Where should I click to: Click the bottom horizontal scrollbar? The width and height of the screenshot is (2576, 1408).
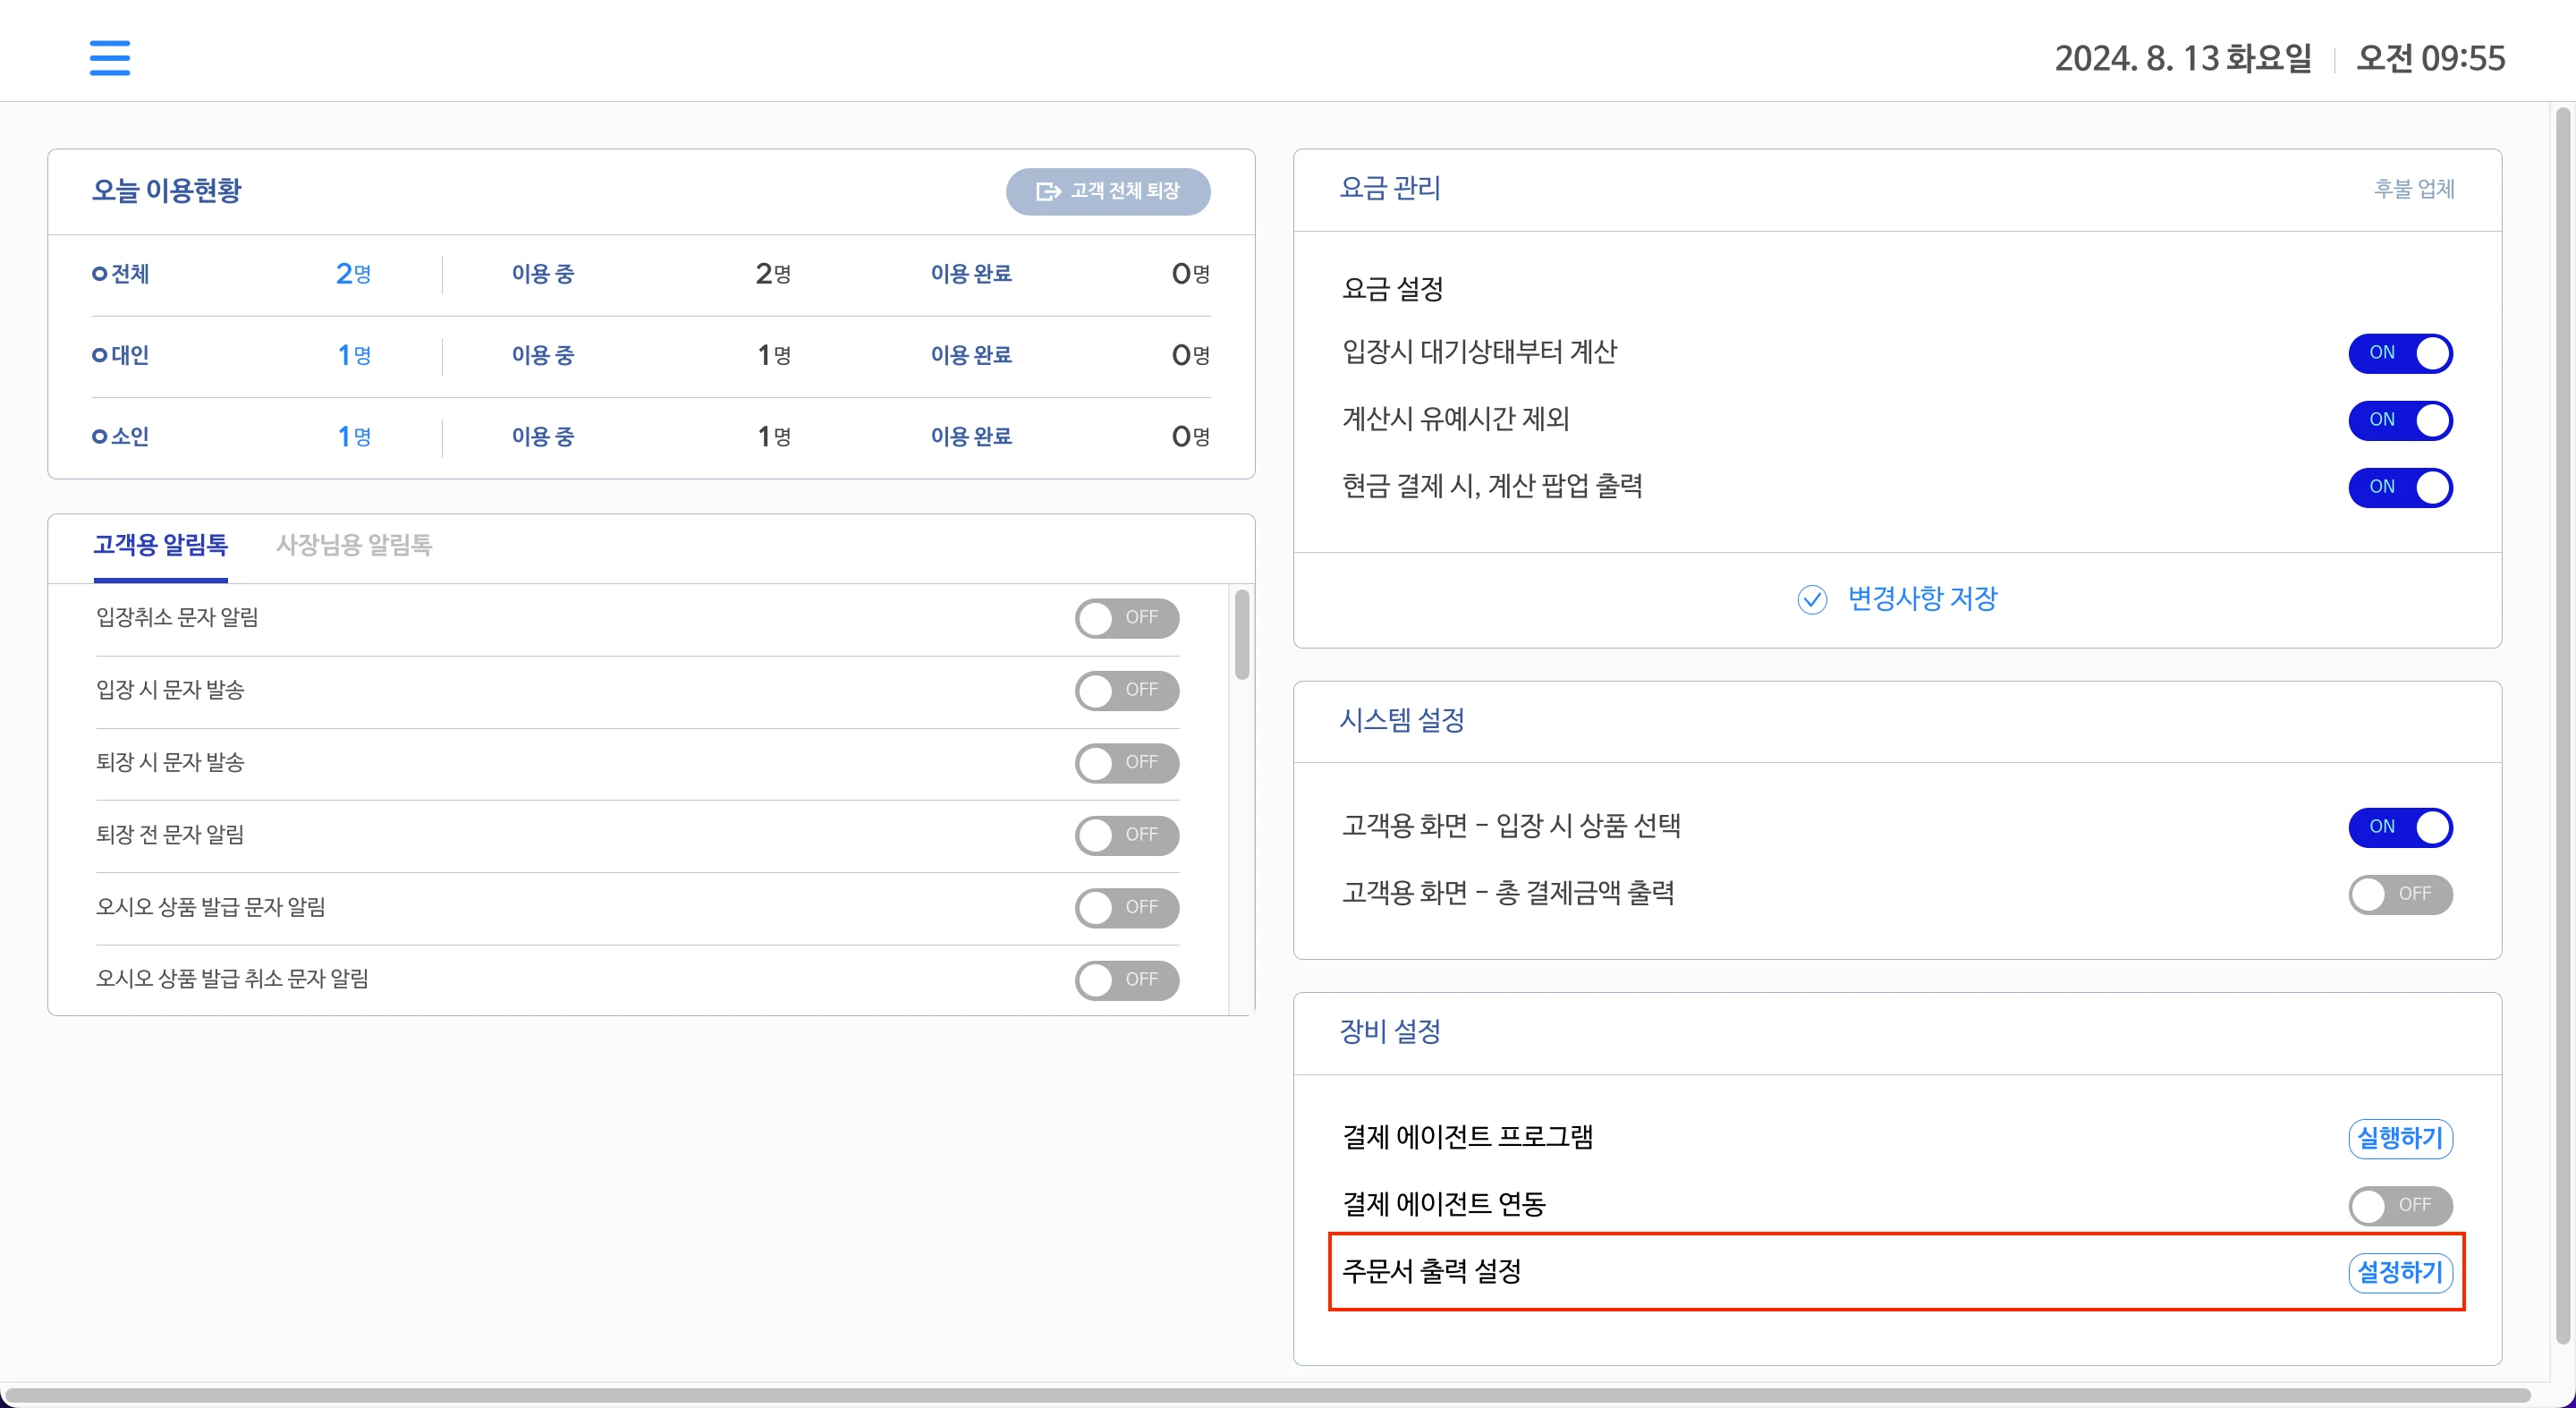pyautogui.click(x=1268, y=1395)
